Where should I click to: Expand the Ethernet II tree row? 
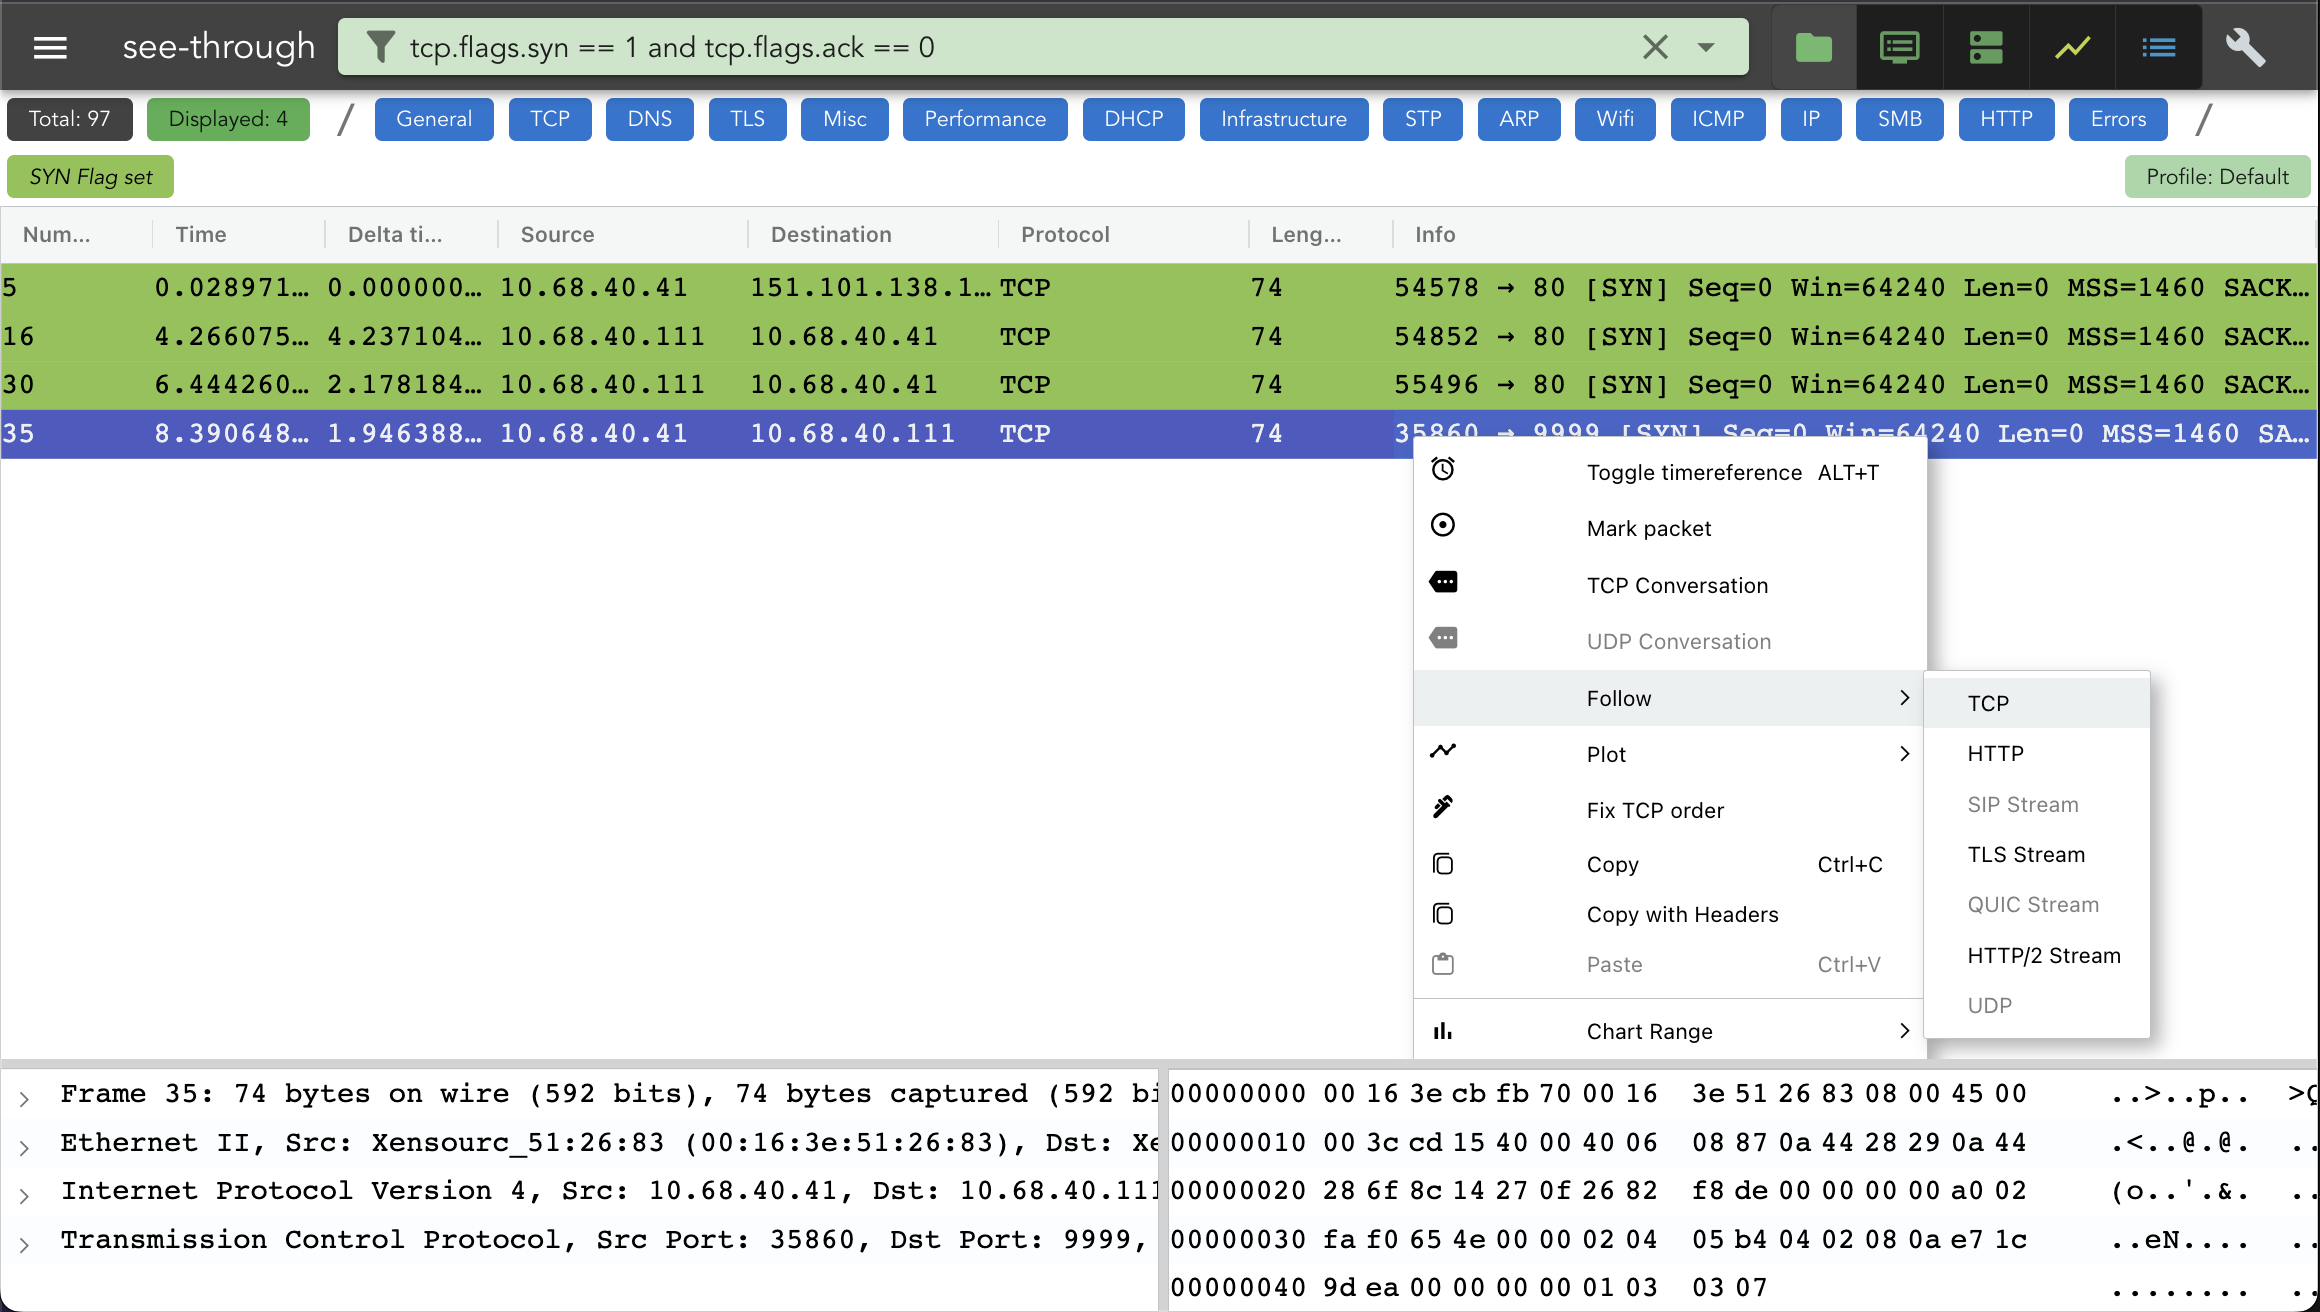[24, 1147]
